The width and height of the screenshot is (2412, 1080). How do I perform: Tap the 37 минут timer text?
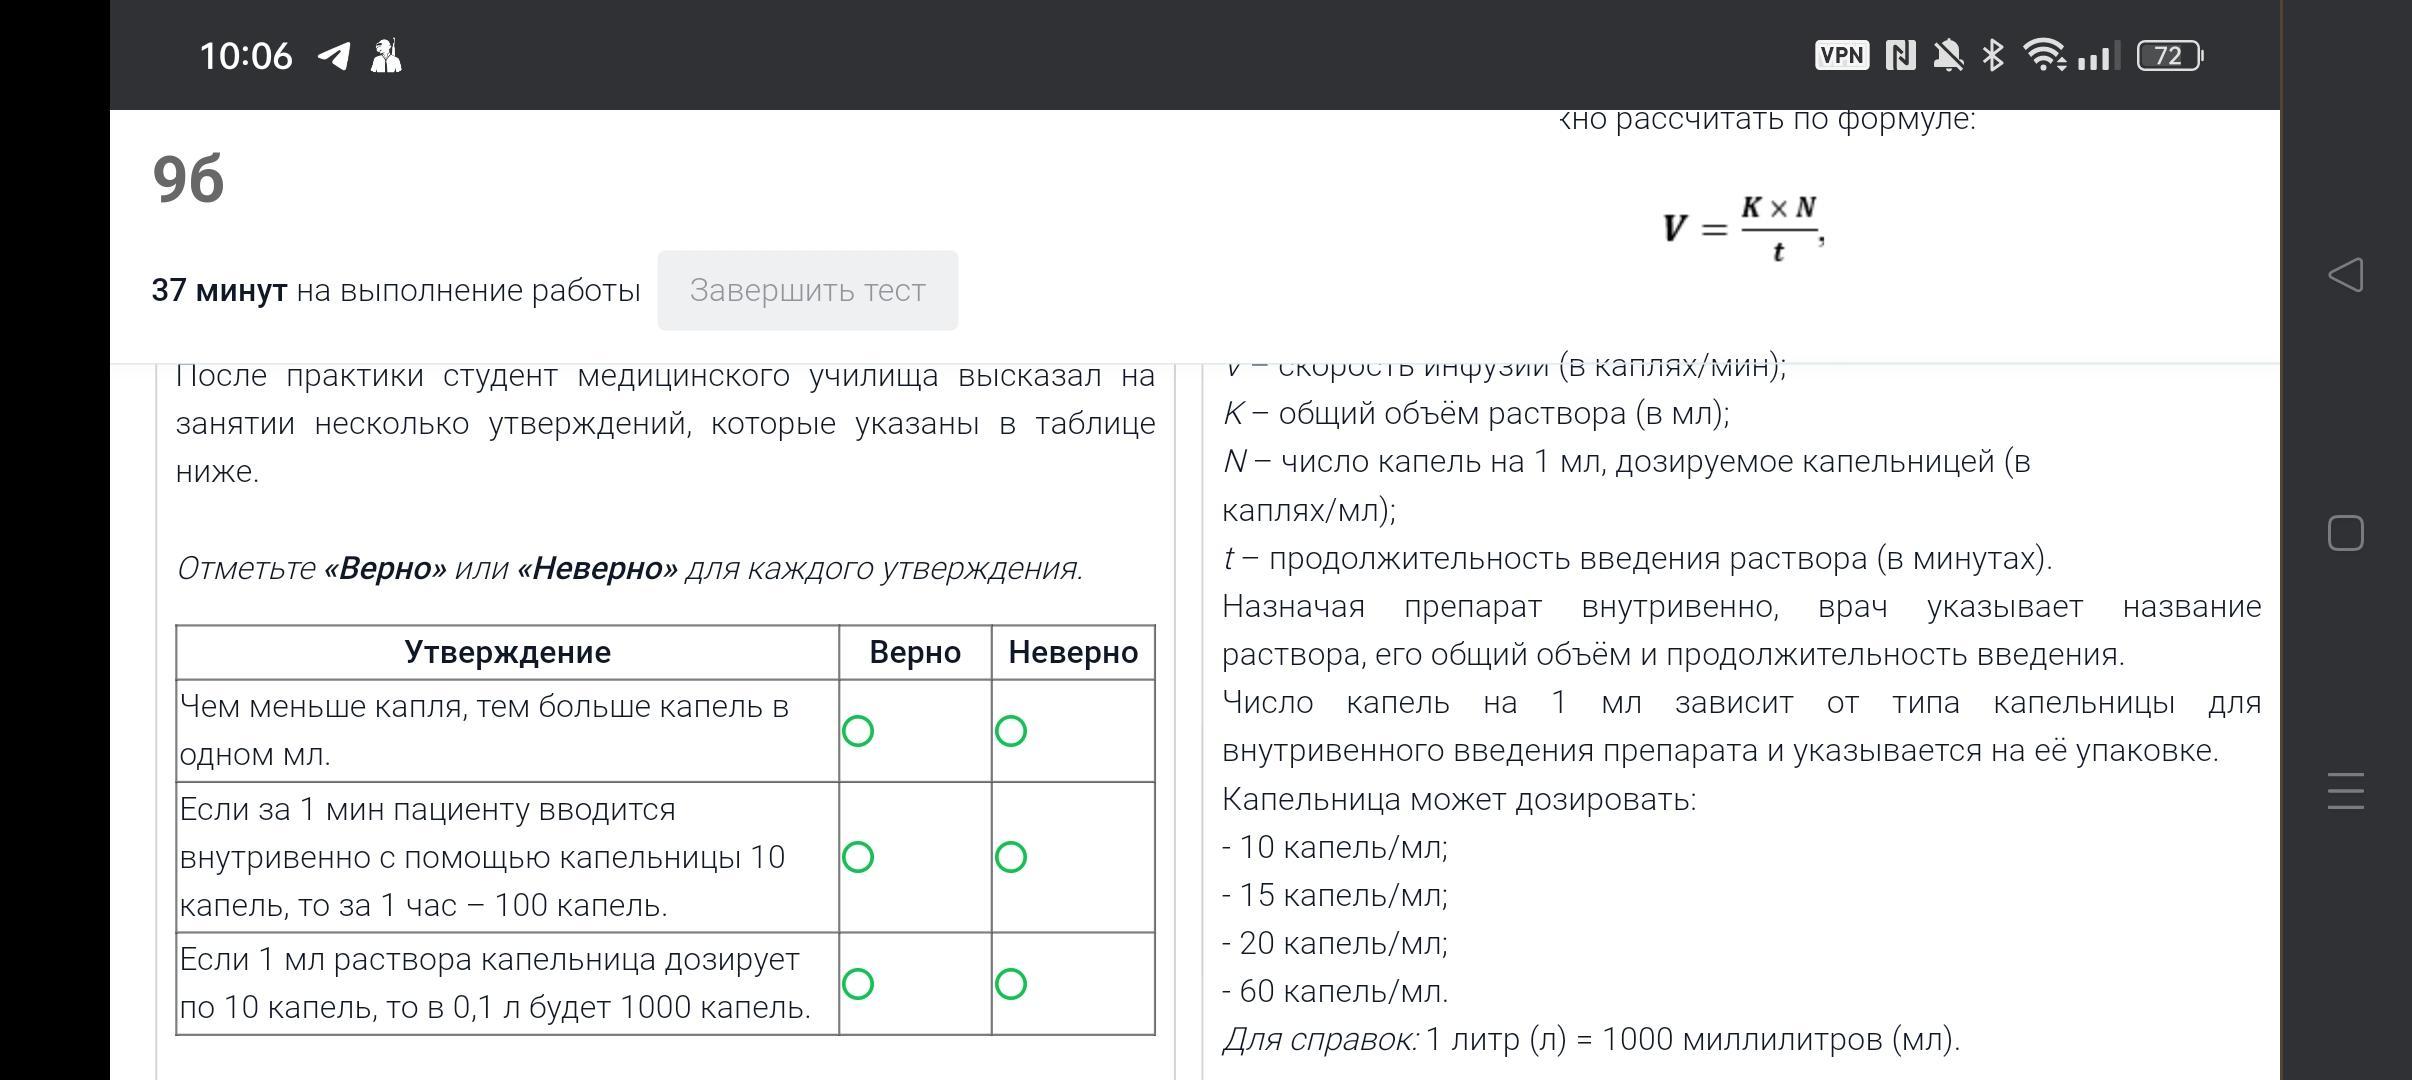(219, 290)
